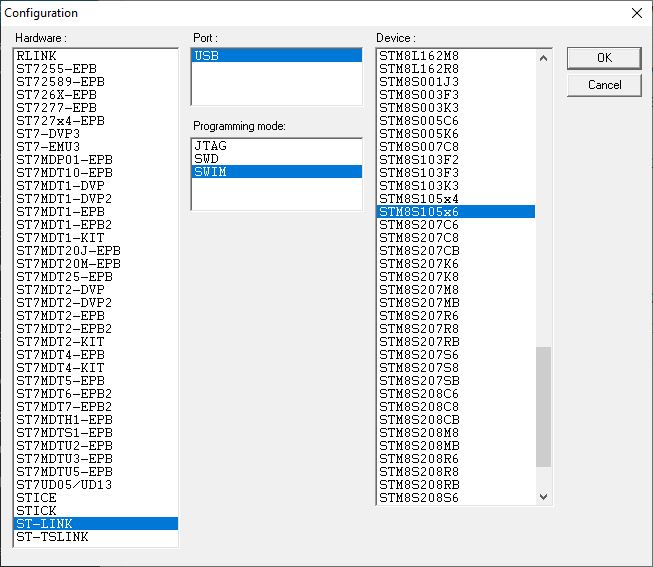Click the OK button
This screenshot has height=567, width=653.
click(x=603, y=58)
